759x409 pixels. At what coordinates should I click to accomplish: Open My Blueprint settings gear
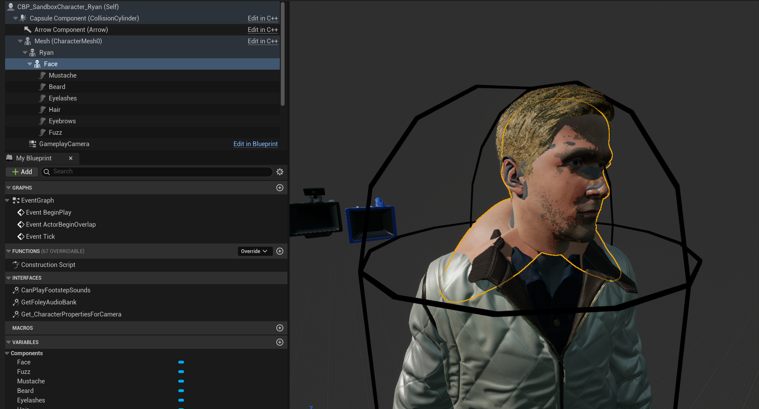(280, 172)
